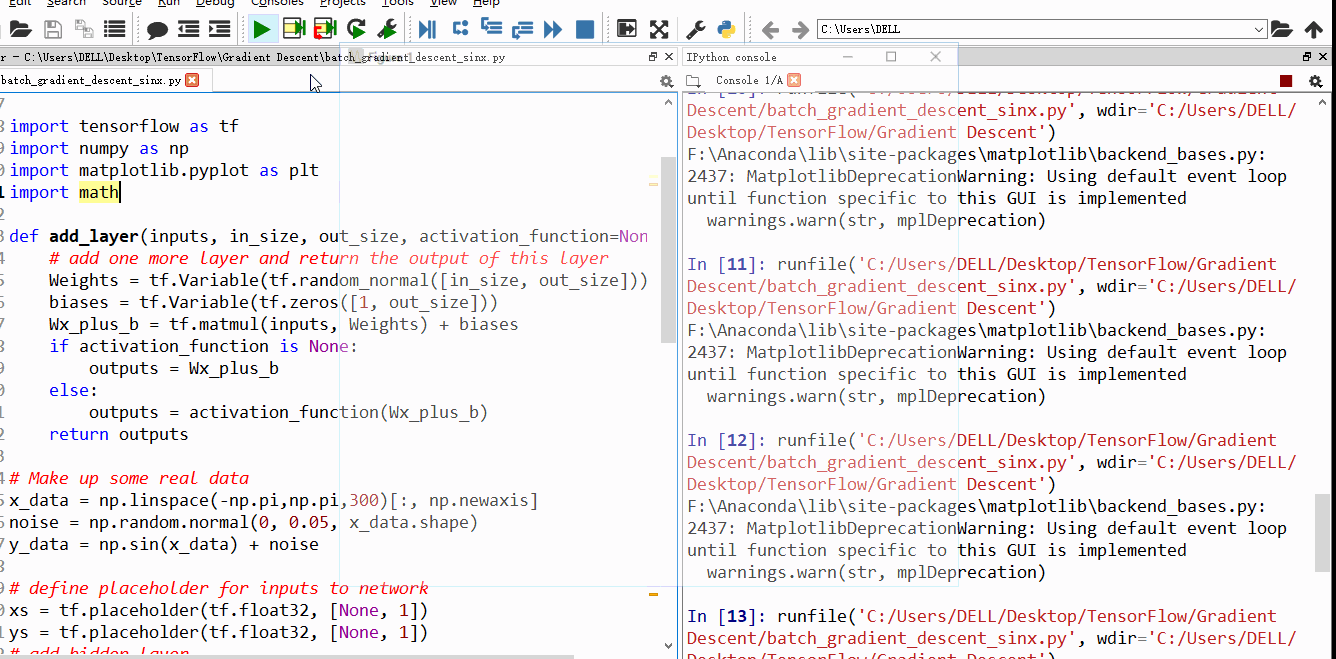Toggle comment with the speech bubble icon
Image resolution: width=1336 pixels, height=659 pixels.
point(157,29)
